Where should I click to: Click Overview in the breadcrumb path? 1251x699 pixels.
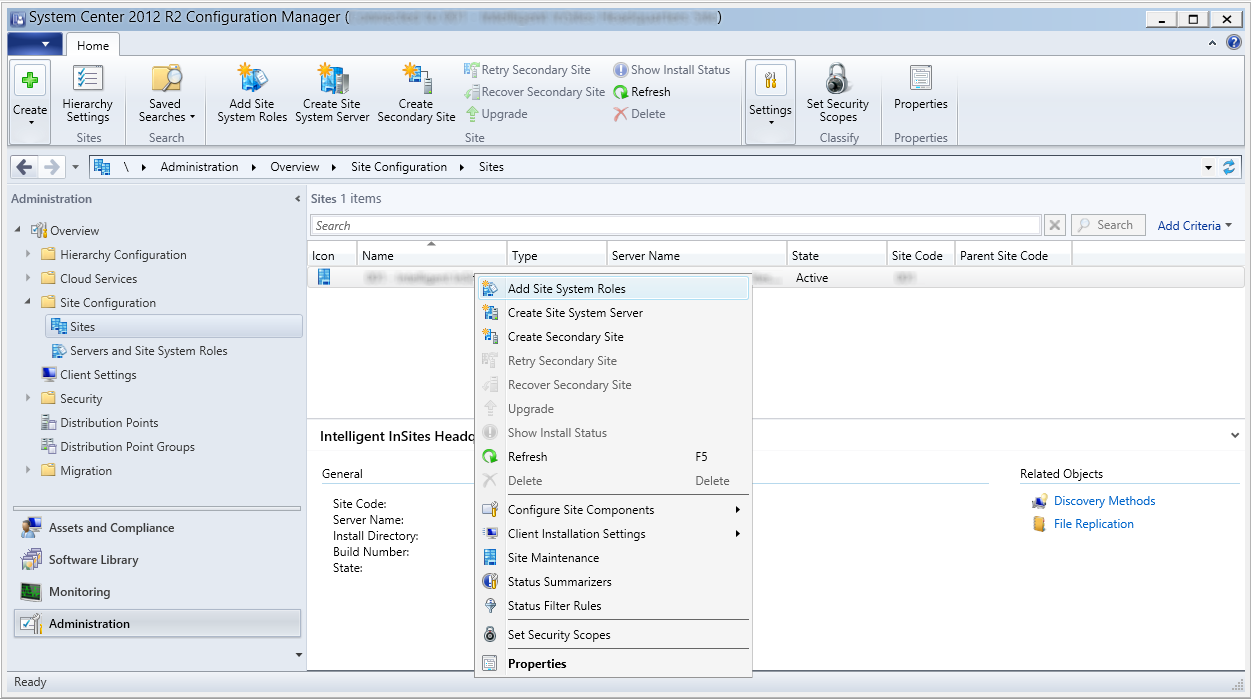pos(295,167)
